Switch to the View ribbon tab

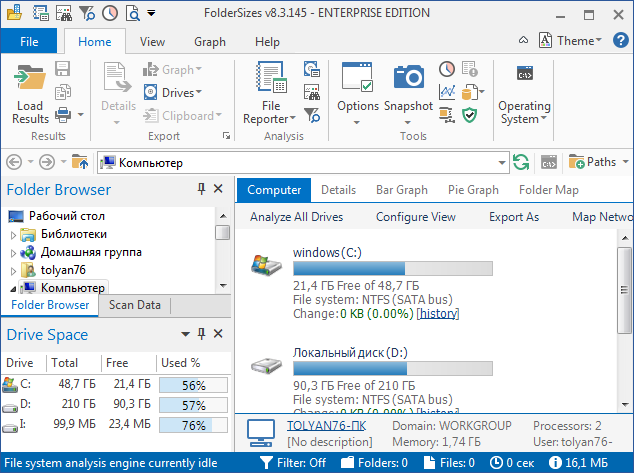point(152,42)
